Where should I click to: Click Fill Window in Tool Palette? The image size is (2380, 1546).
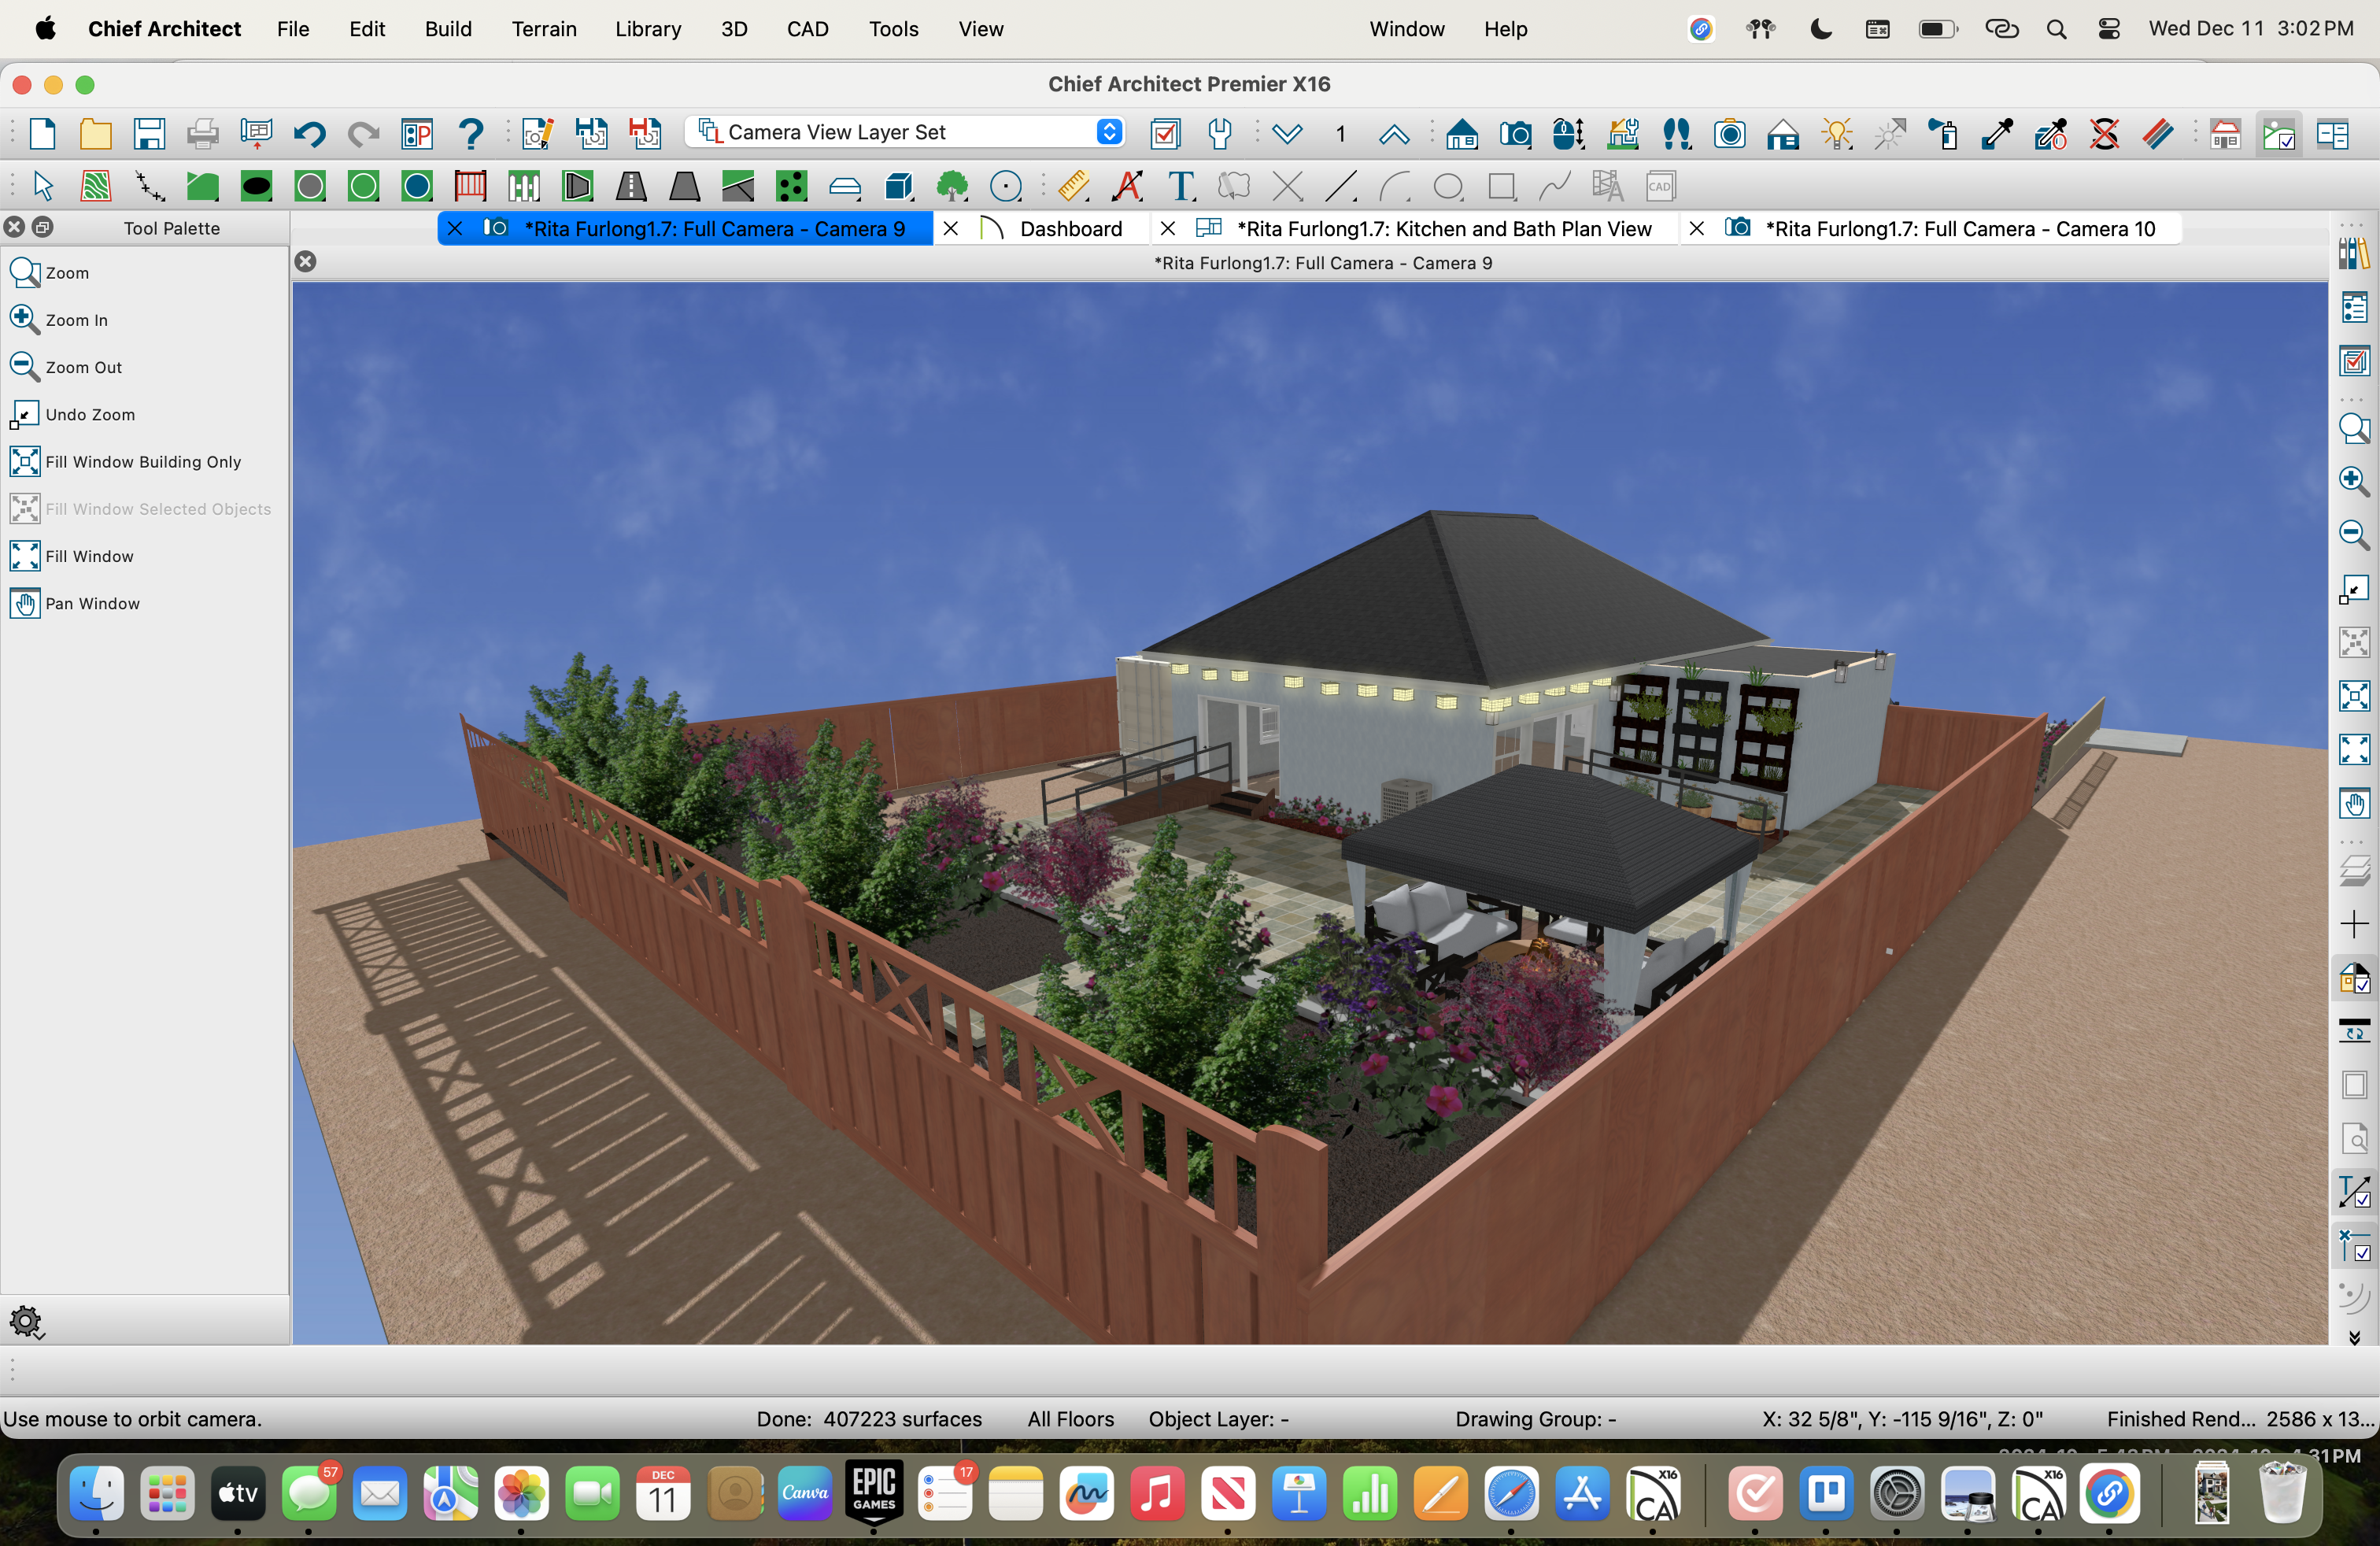pyautogui.click(x=72, y=556)
